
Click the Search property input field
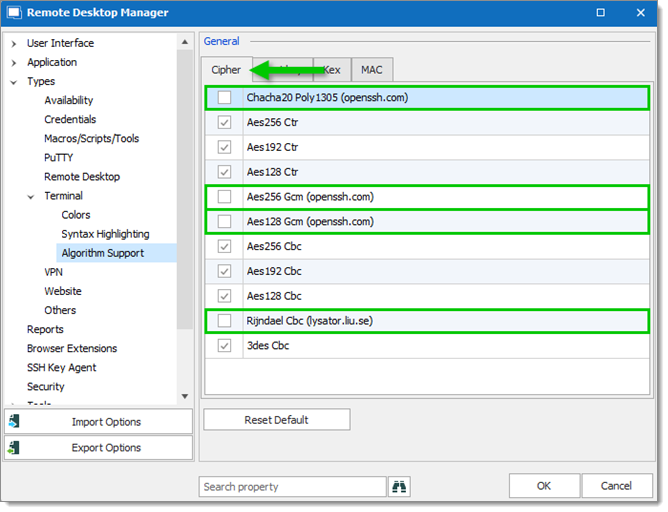point(292,486)
